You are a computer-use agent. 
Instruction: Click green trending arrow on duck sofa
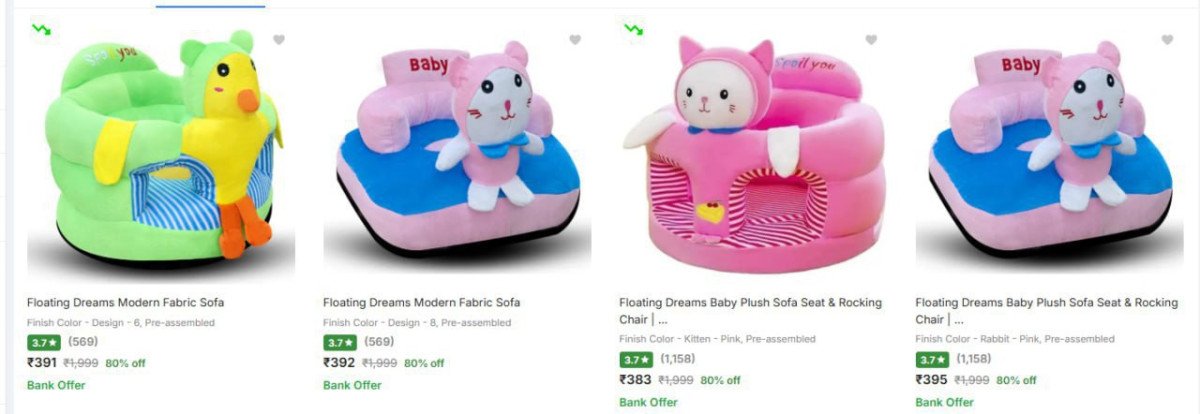[41, 29]
